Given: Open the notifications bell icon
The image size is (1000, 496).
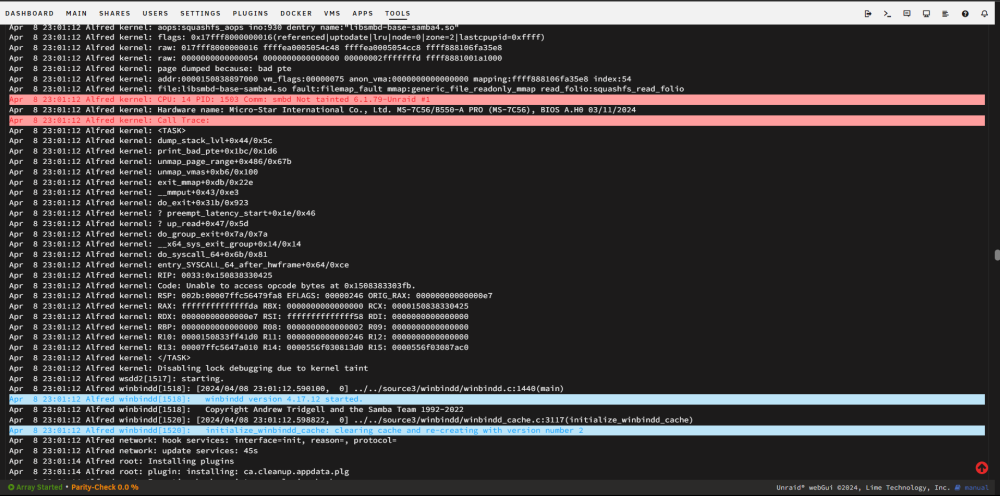Looking at the screenshot, I should (985, 13).
